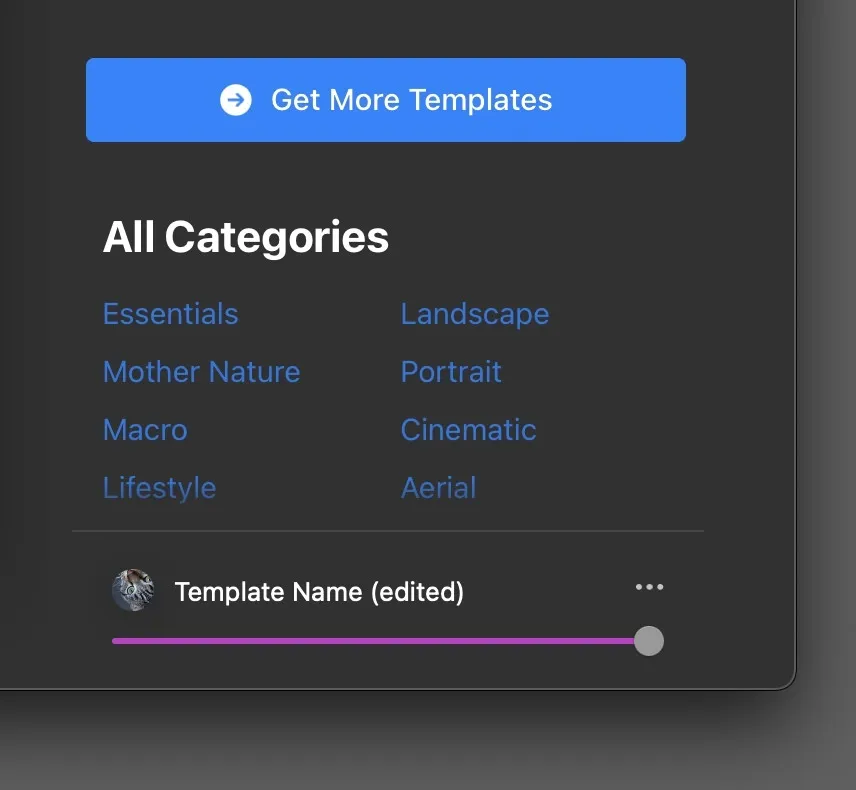Image resolution: width=856 pixels, height=790 pixels.
Task: Click the template preview thumbnail icon
Action: coord(133,590)
